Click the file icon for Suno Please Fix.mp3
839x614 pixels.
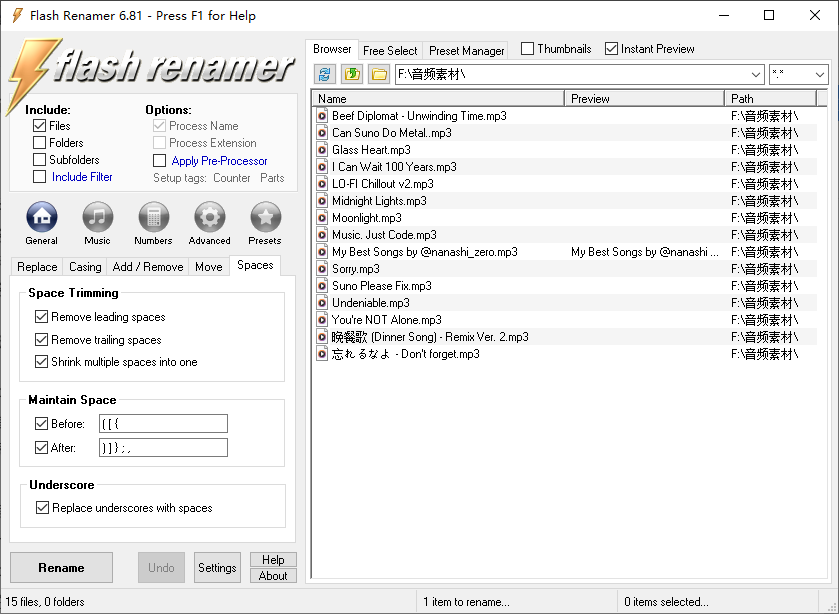click(322, 286)
